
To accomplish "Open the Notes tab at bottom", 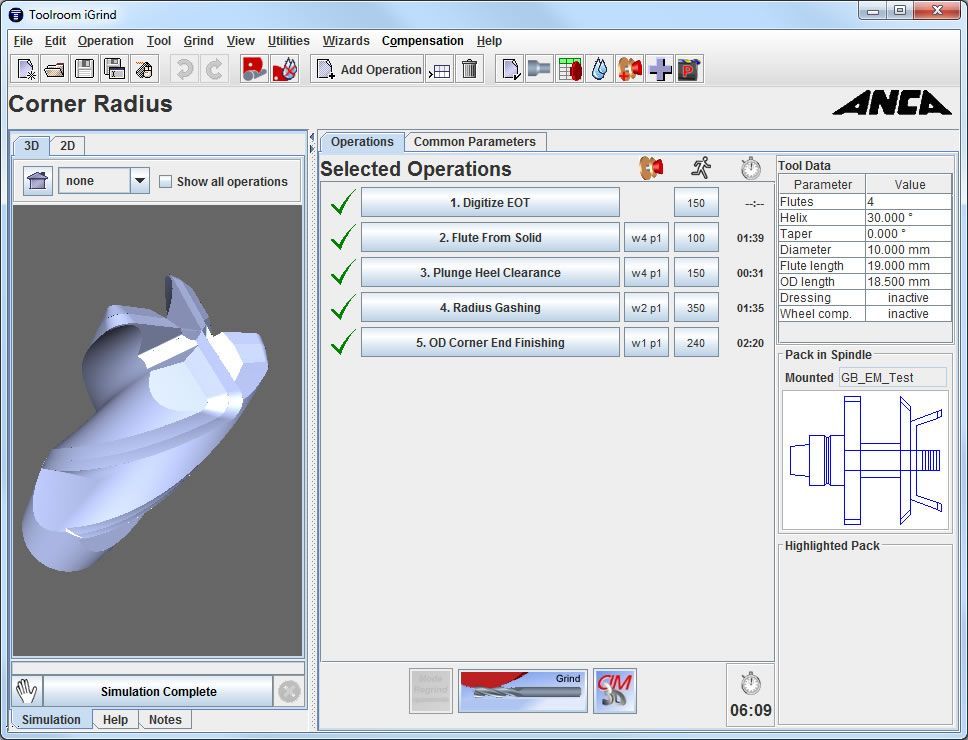I will pyautogui.click(x=165, y=720).
